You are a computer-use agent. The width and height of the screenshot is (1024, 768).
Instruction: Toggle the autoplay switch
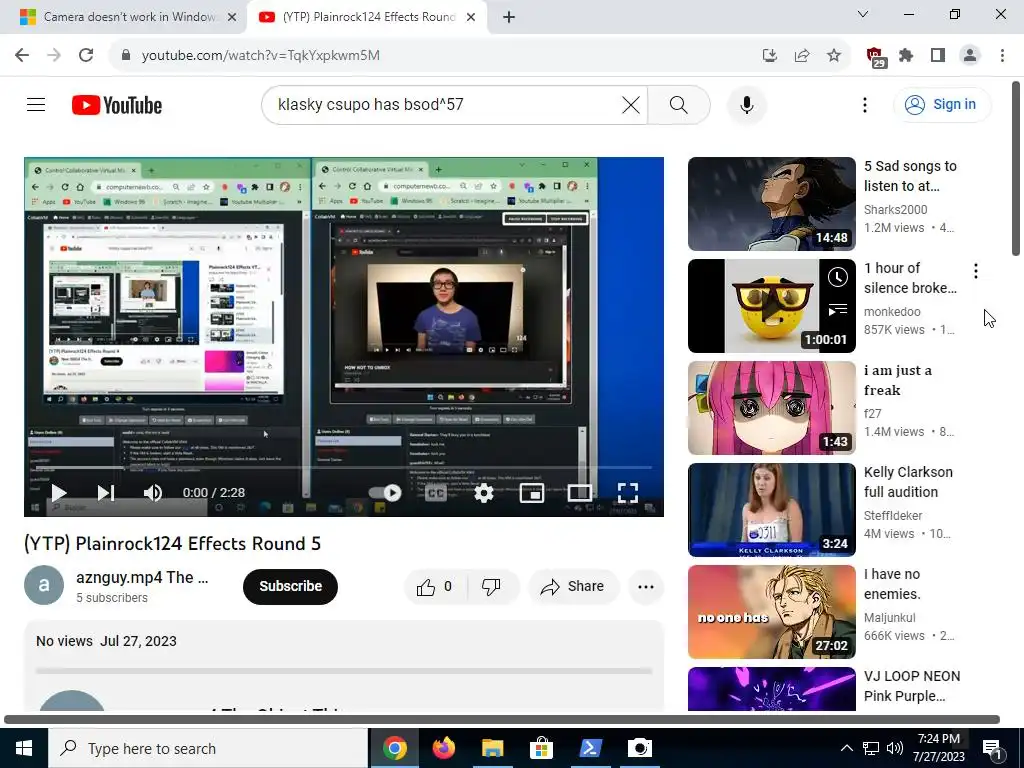coord(385,492)
